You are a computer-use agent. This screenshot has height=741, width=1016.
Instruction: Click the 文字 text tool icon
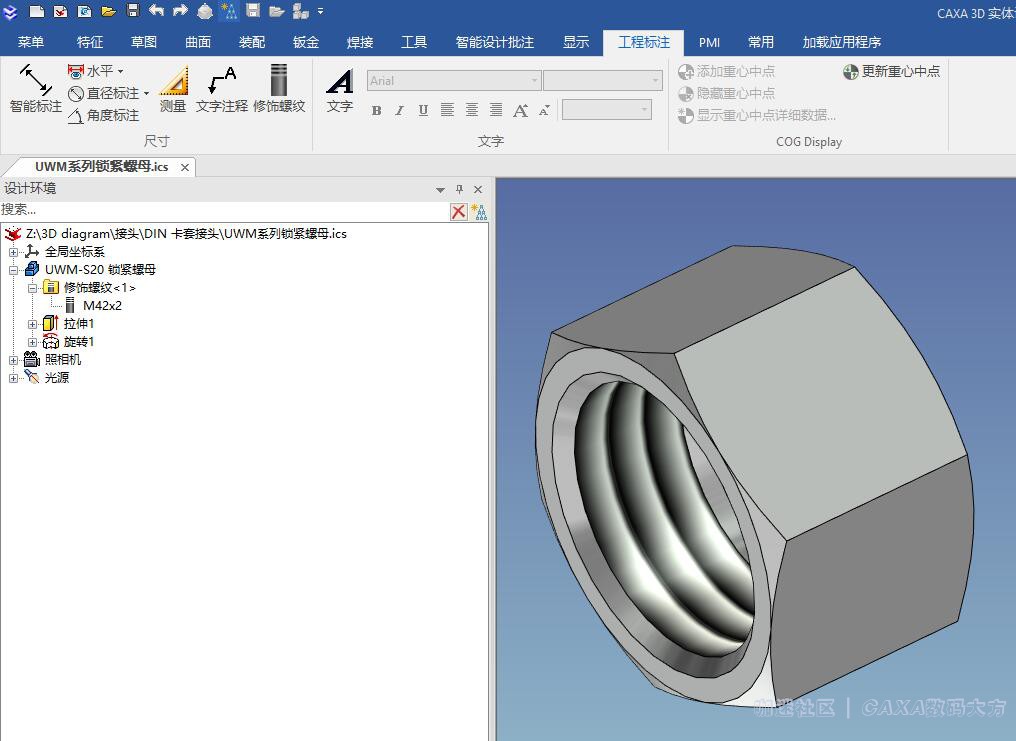(340, 88)
